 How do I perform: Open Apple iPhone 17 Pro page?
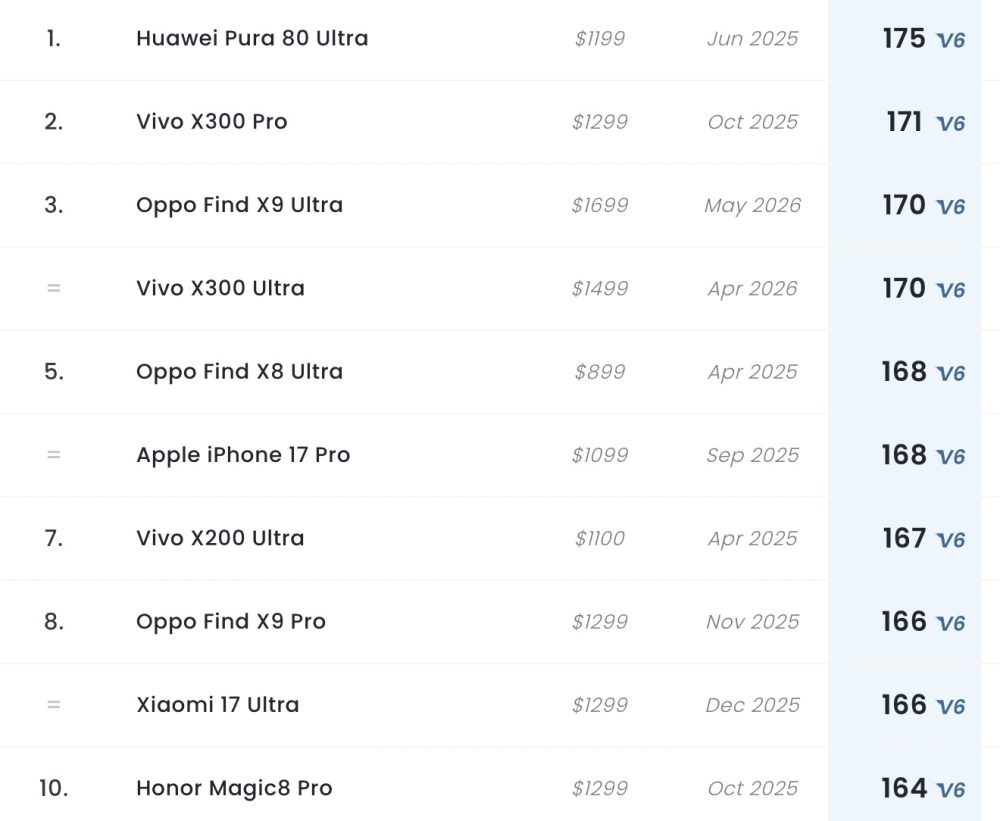243,455
